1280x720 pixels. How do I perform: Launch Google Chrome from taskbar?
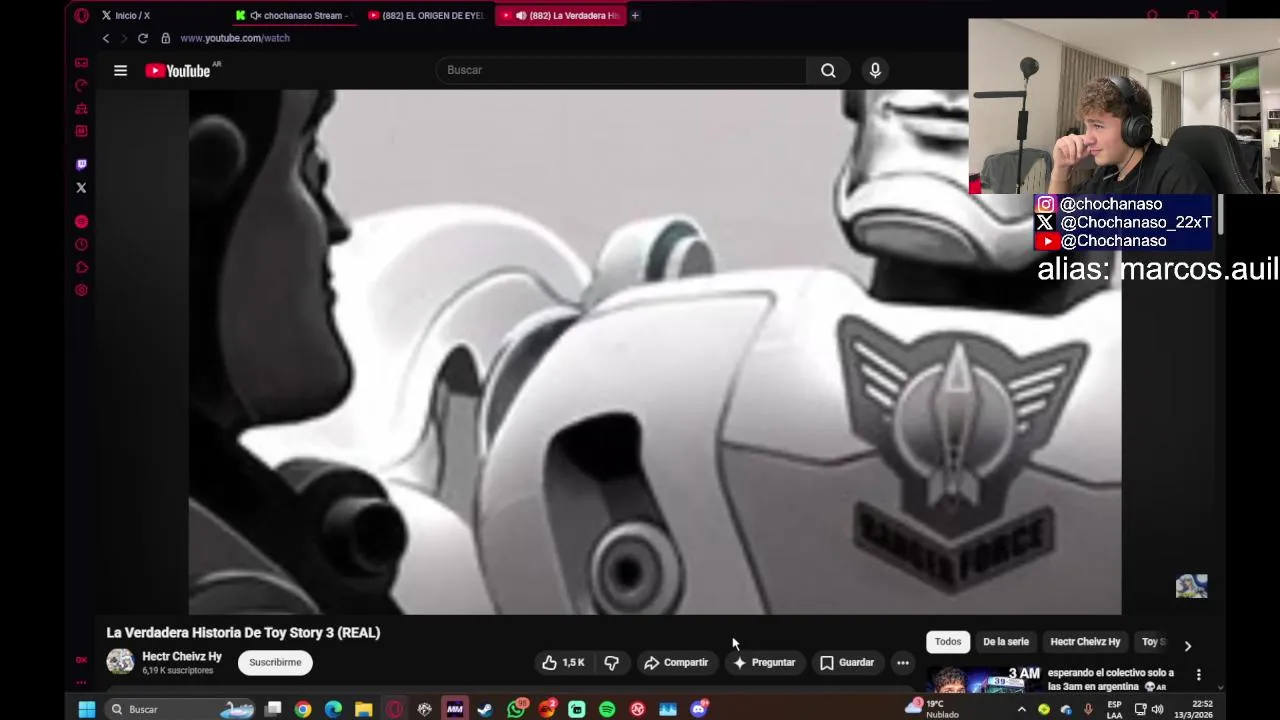point(302,709)
